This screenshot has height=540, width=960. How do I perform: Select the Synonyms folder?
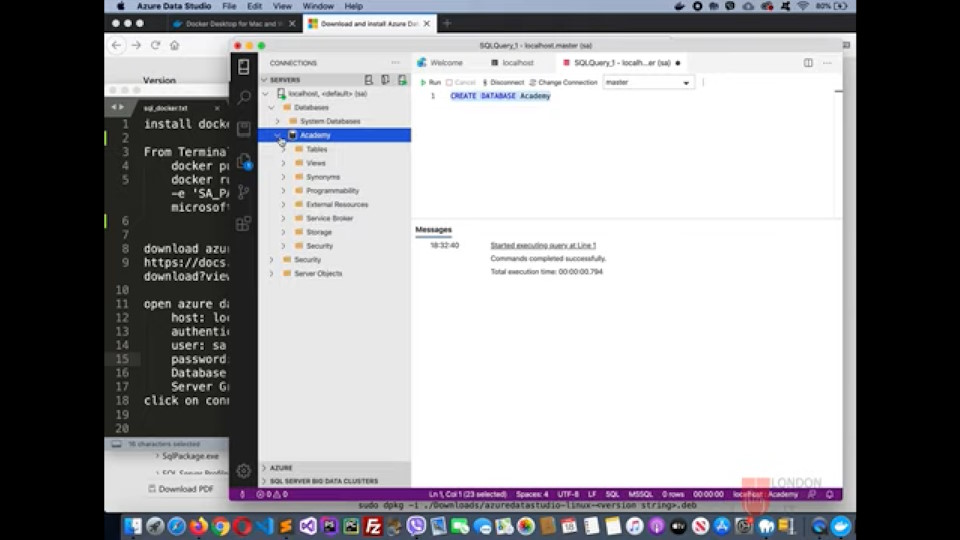pyautogui.click(x=323, y=177)
